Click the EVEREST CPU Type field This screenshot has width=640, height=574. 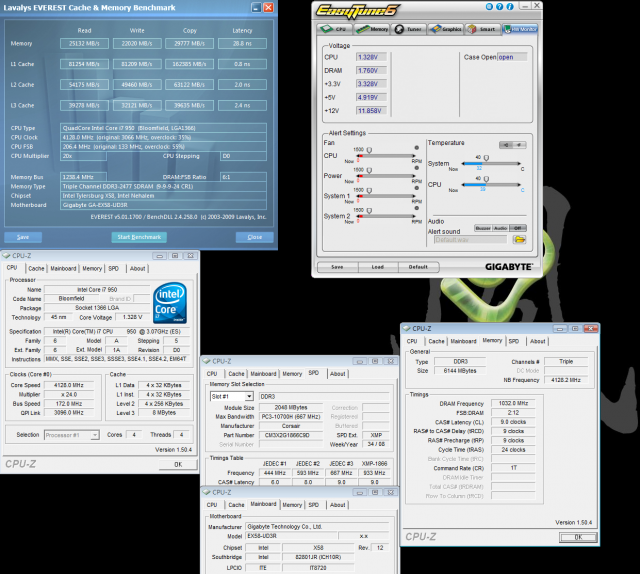(x=163, y=128)
